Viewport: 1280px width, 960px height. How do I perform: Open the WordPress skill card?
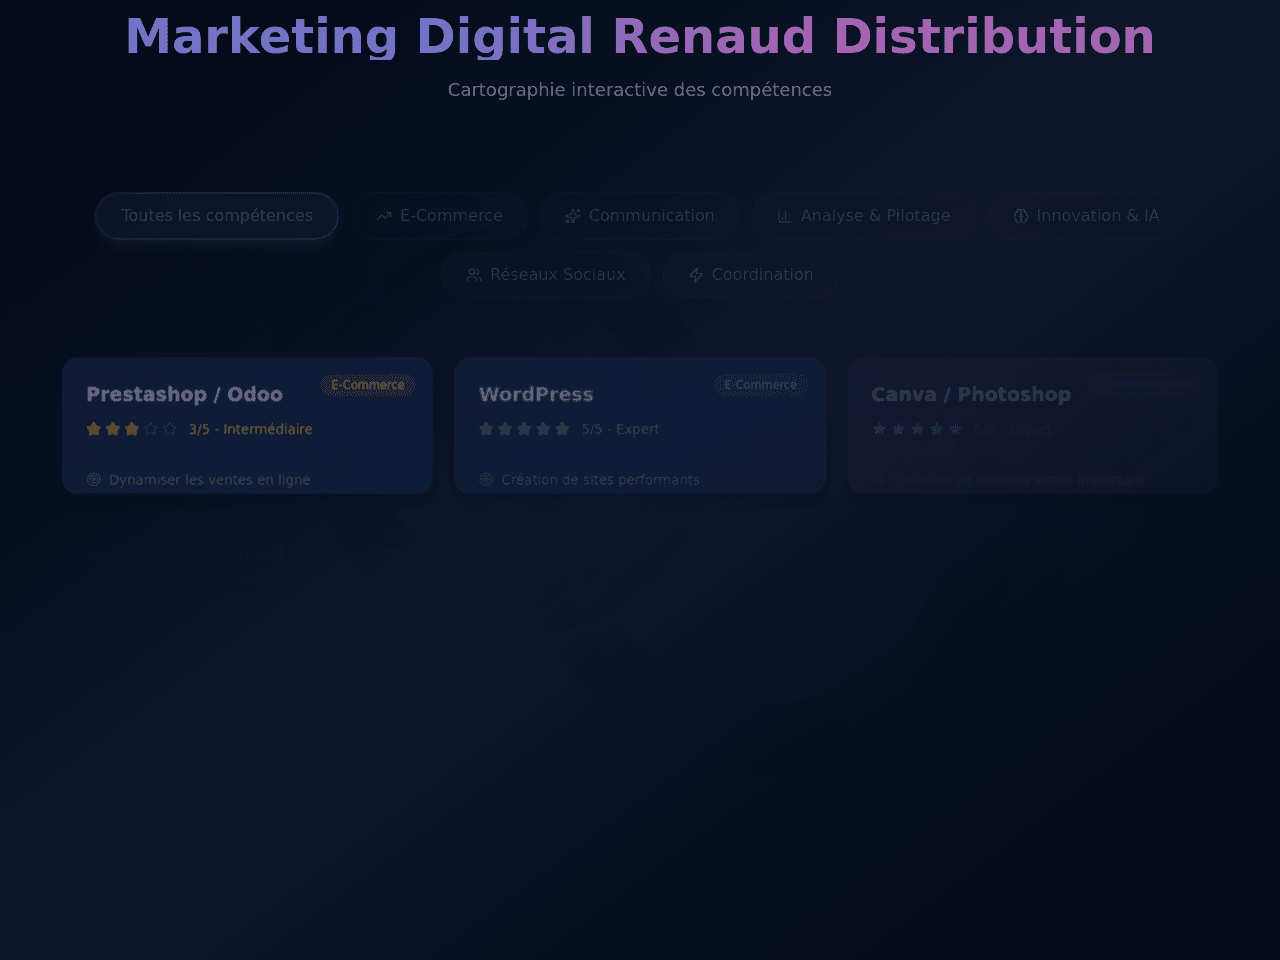pos(640,425)
